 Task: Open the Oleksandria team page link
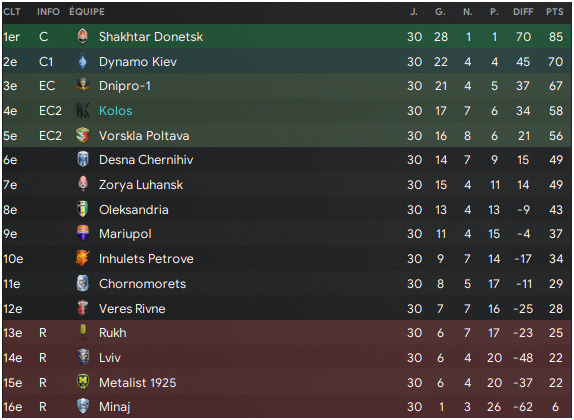point(134,210)
